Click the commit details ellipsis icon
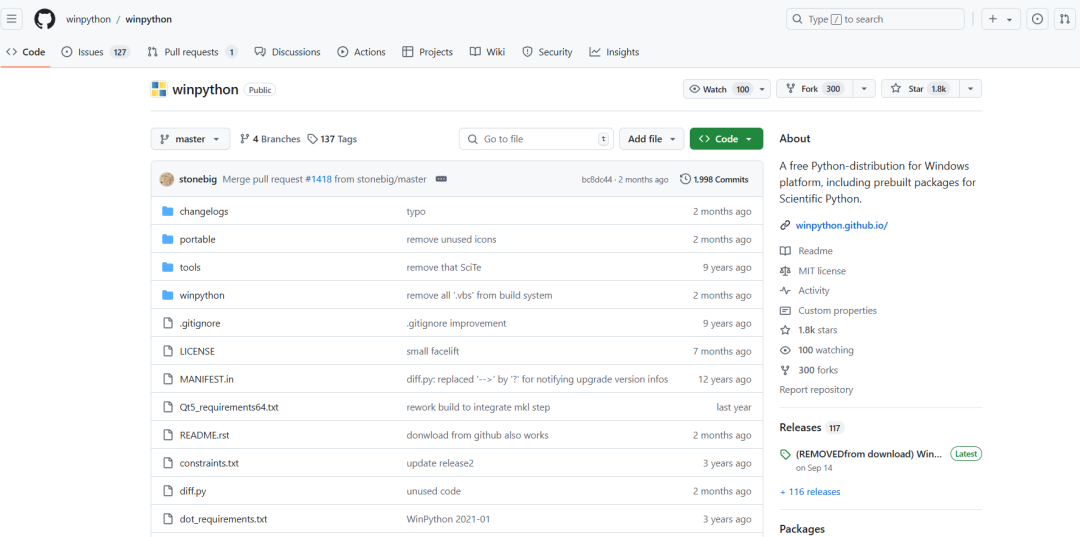 441,179
